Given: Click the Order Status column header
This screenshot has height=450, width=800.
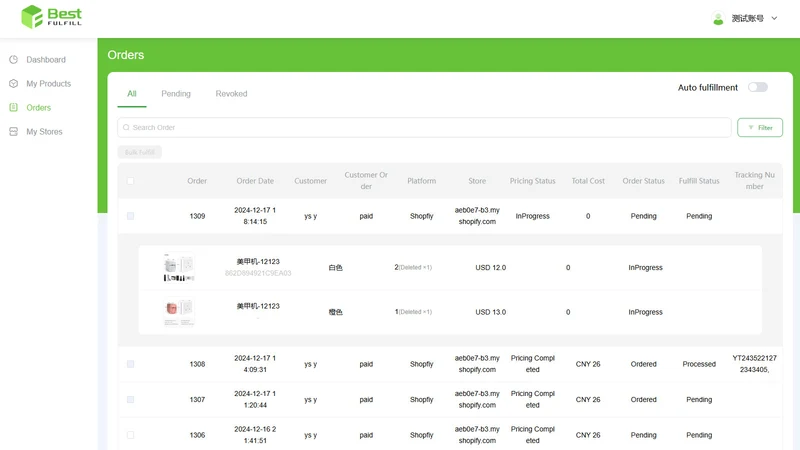Looking at the screenshot, I should [643, 181].
